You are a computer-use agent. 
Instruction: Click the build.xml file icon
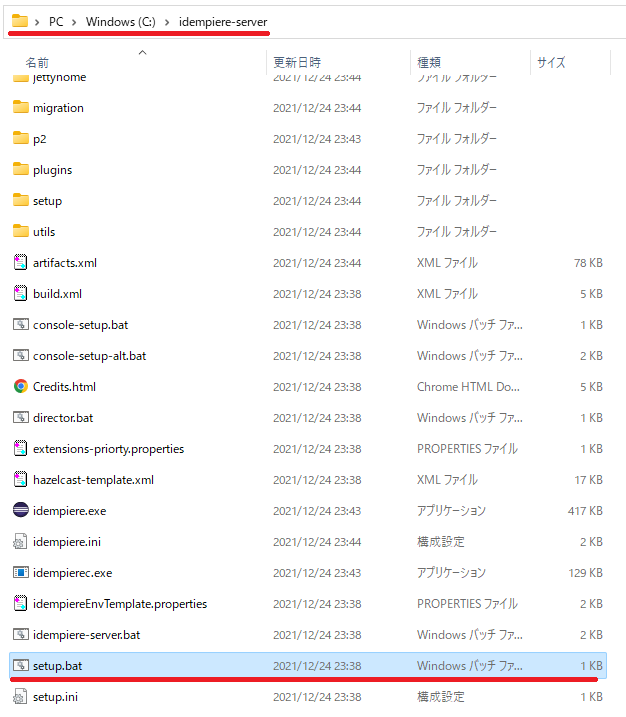coord(21,294)
